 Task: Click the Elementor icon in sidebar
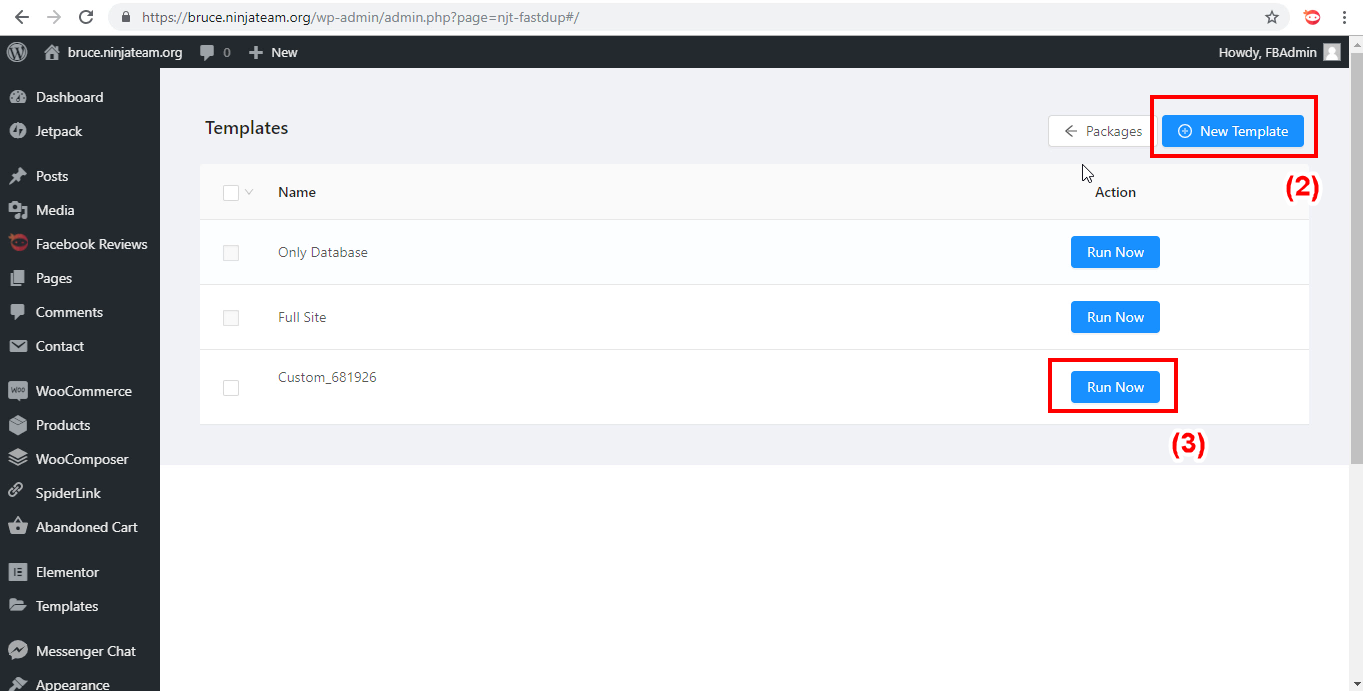[17, 572]
